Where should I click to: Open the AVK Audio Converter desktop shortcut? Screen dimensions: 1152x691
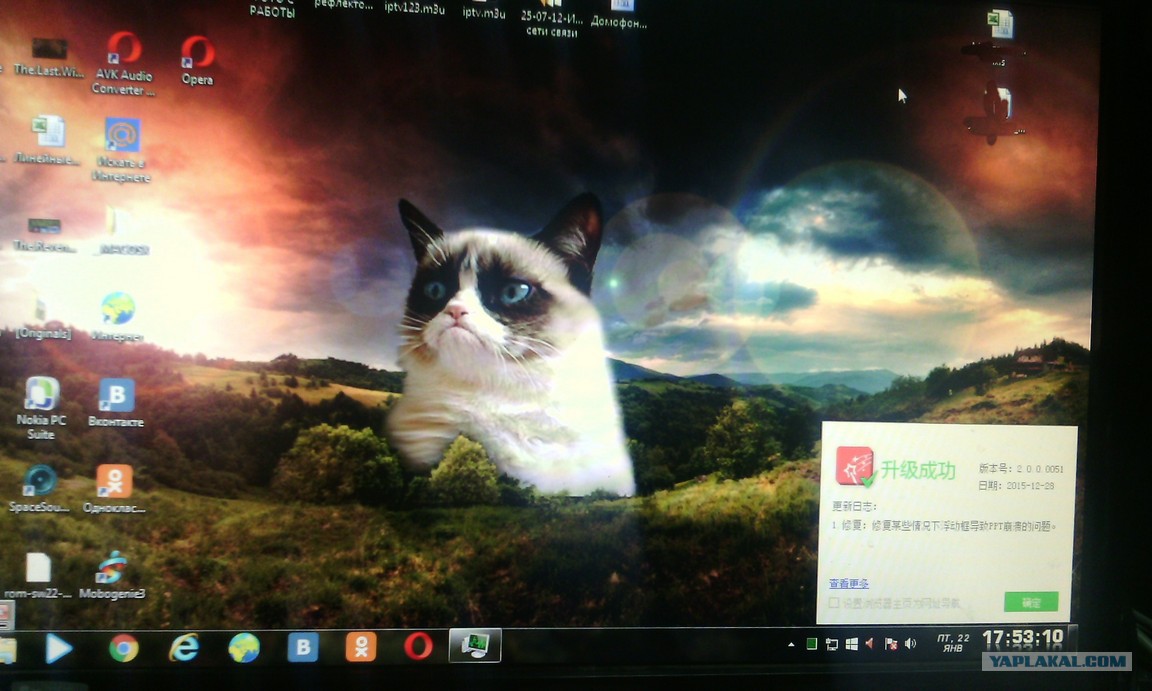pos(123,63)
